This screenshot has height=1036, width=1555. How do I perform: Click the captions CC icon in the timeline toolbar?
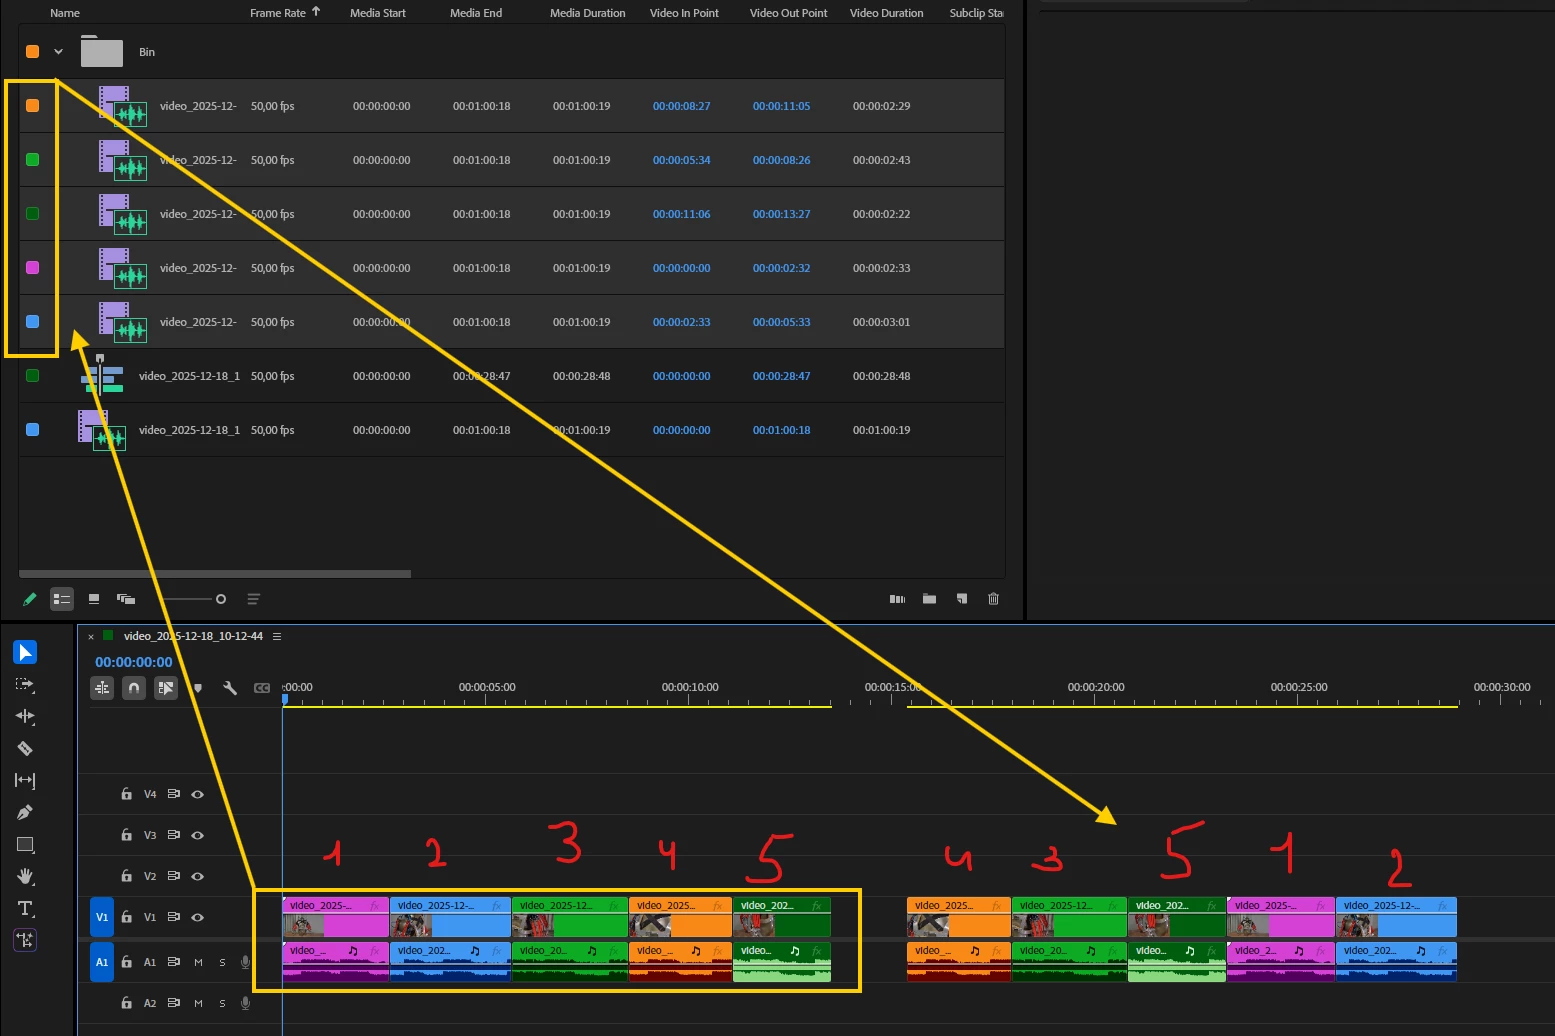click(x=262, y=688)
